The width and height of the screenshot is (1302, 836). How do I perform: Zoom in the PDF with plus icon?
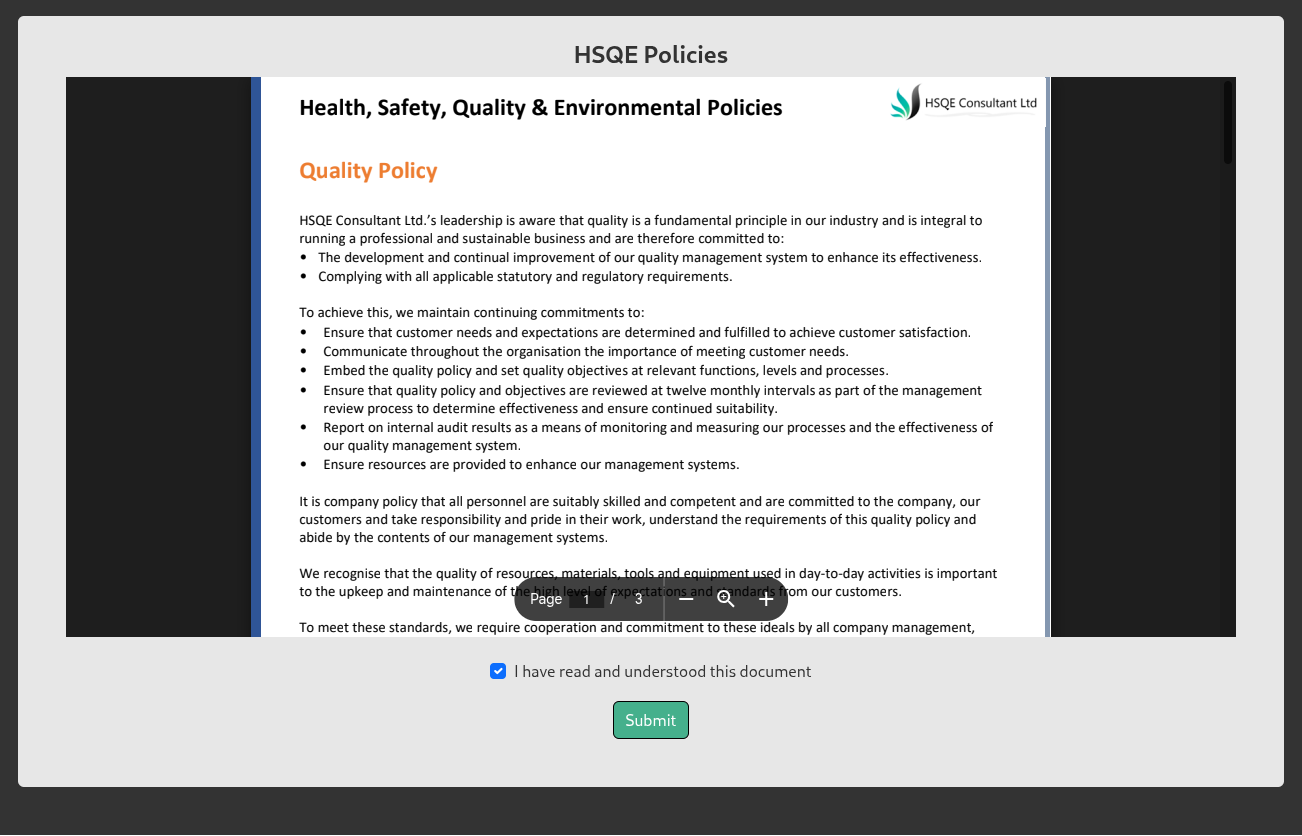click(x=766, y=599)
